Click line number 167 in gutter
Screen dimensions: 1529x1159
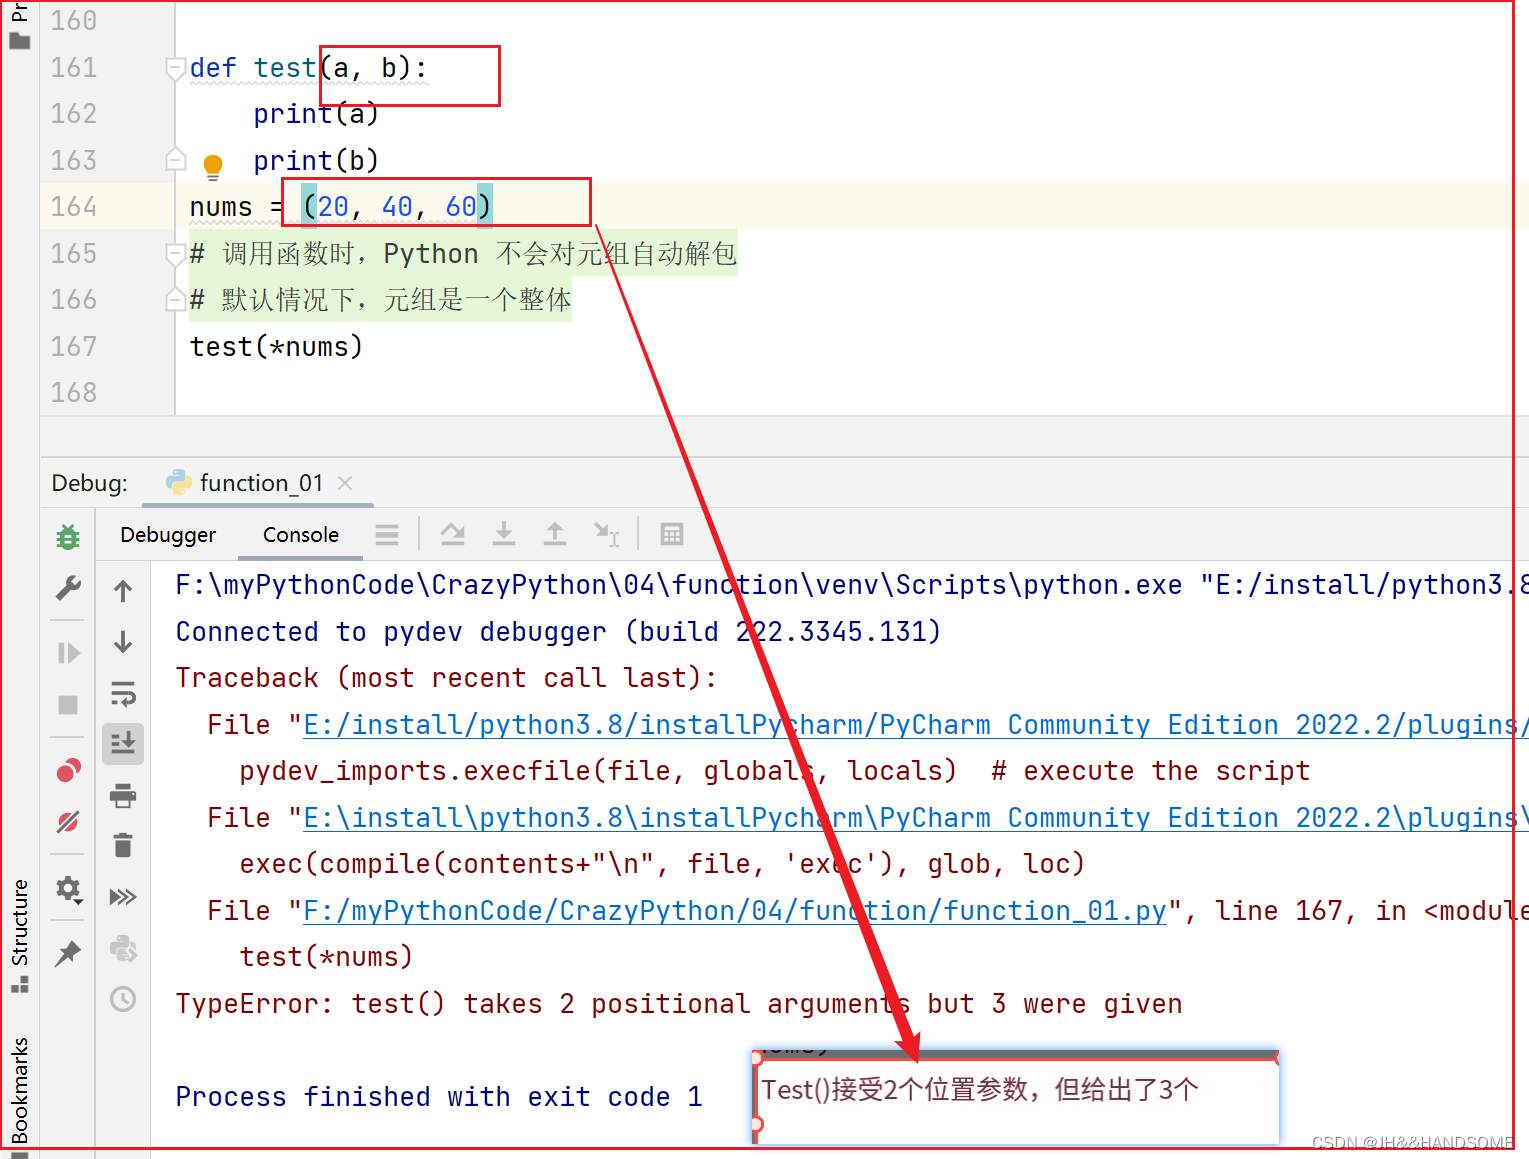click(x=74, y=347)
